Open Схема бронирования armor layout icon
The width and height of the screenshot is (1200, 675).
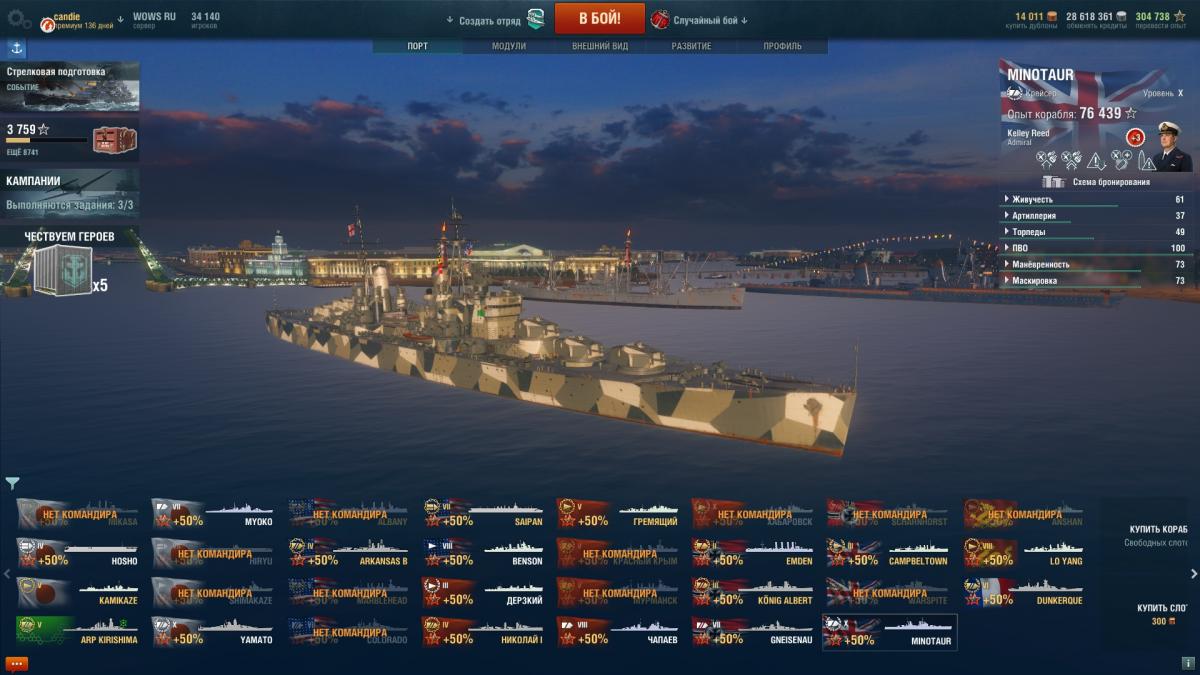coord(1053,182)
